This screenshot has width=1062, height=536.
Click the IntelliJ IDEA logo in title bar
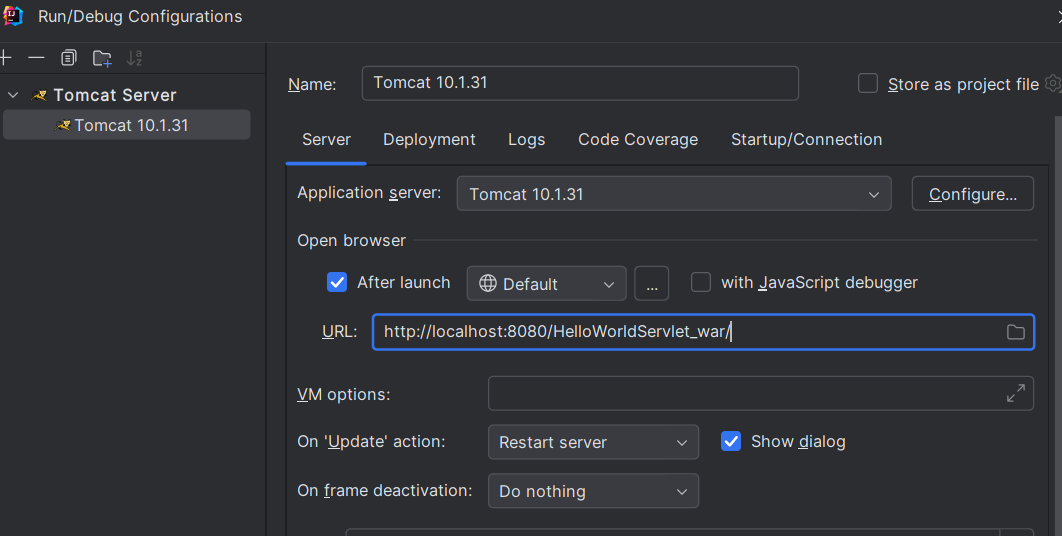click(13, 16)
